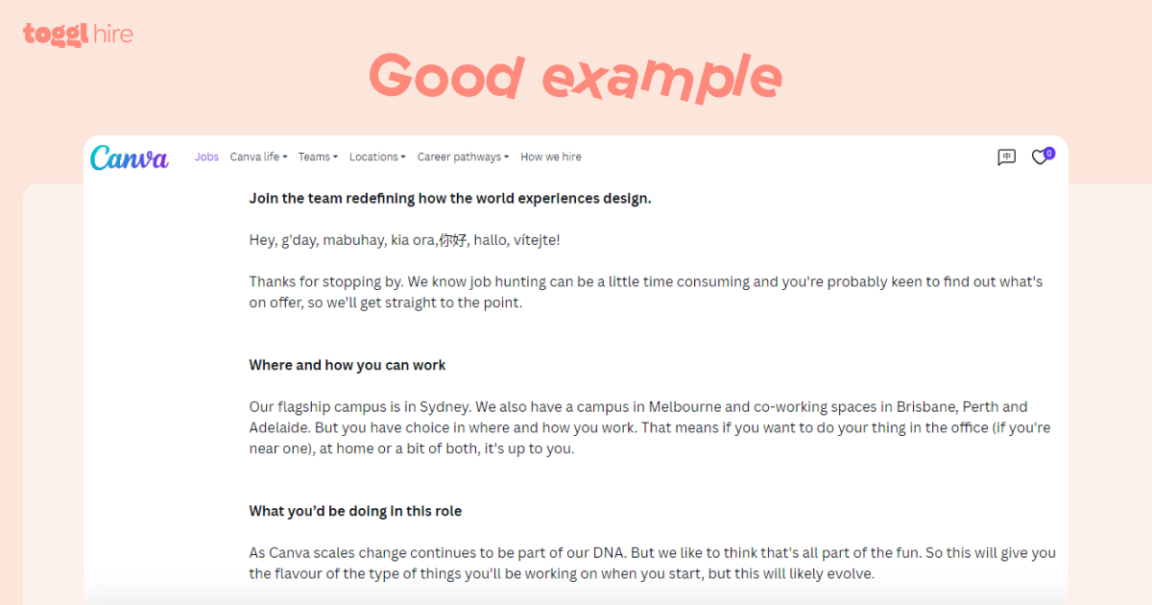Click the "What you'd be doing in this role" heading
The height and width of the screenshot is (605, 1152).
355,511
